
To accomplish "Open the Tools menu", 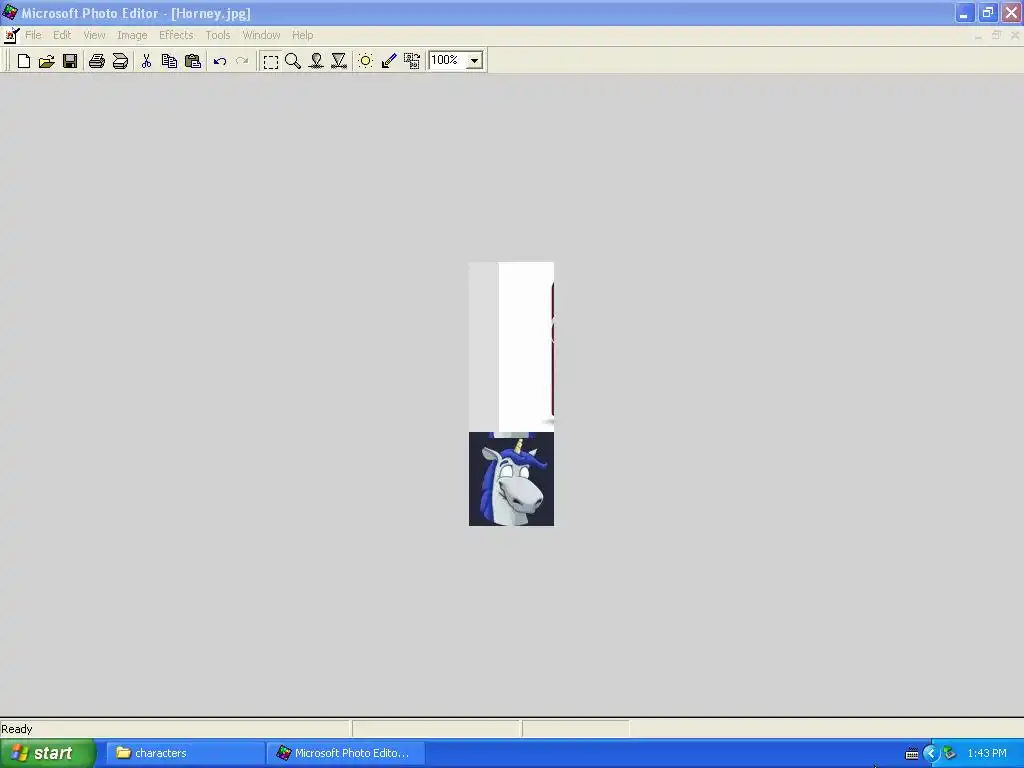I will 217,35.
